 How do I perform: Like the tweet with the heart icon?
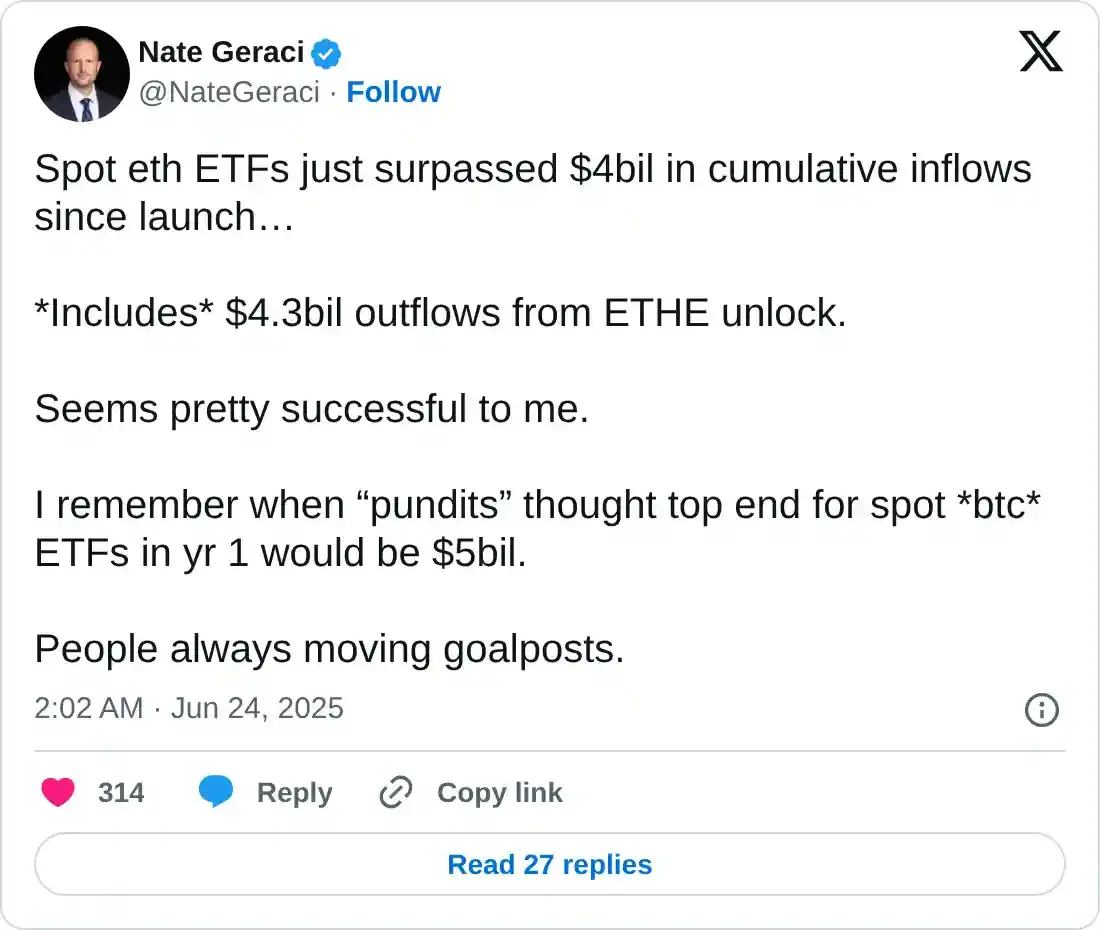tap(58, 793)
